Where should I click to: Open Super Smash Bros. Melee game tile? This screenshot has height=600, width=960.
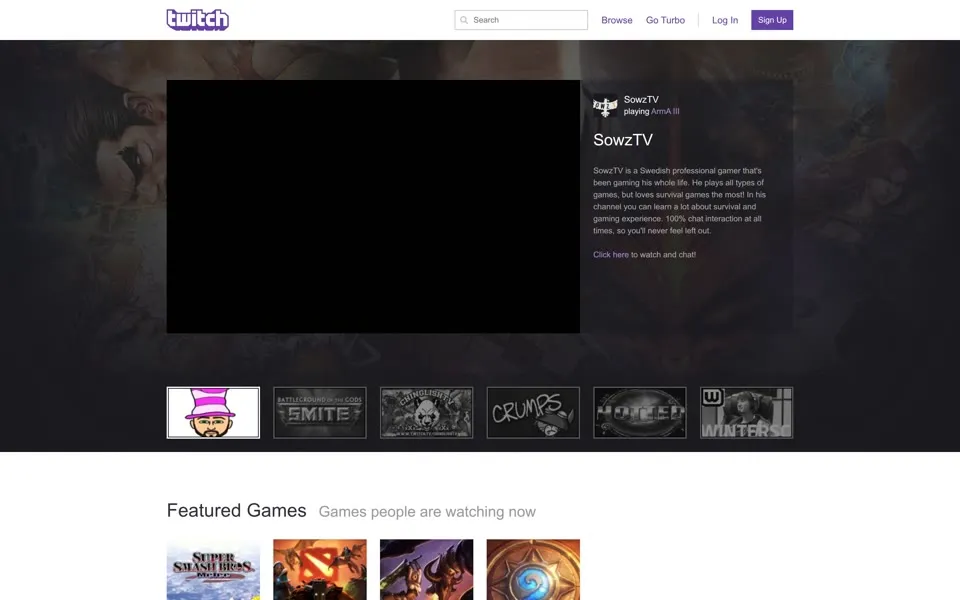(213, 569)
